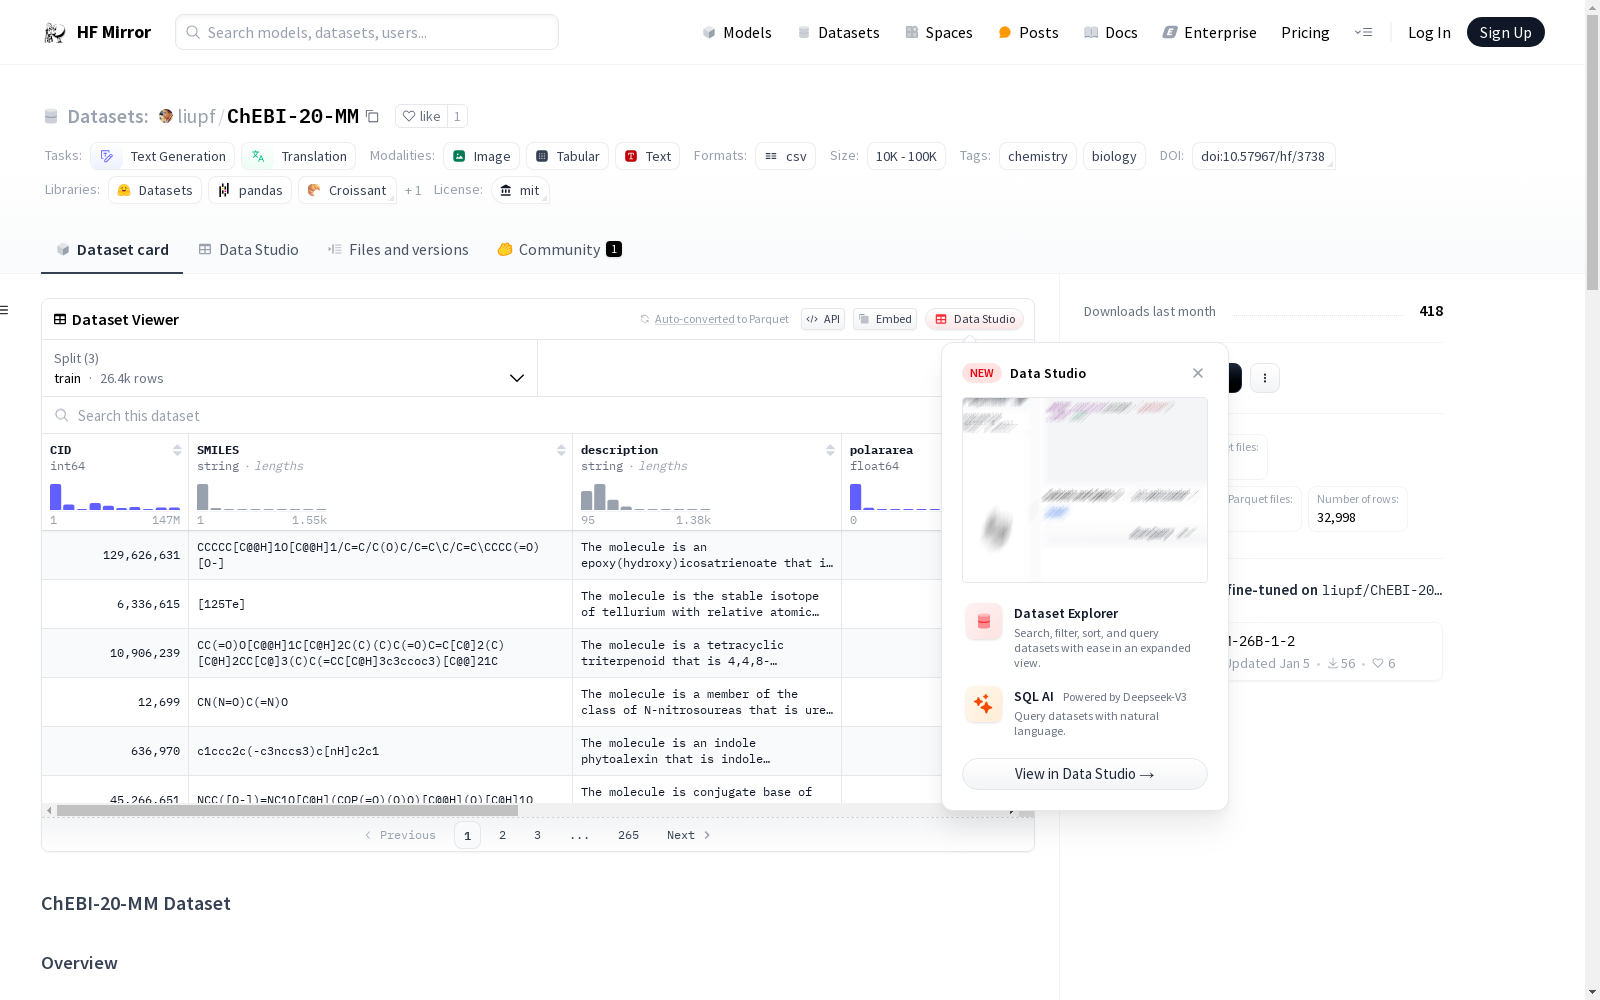This screenshot has height=1000, width=1600.
Task: Select the Image modality tag
Action: coord(482,156)
